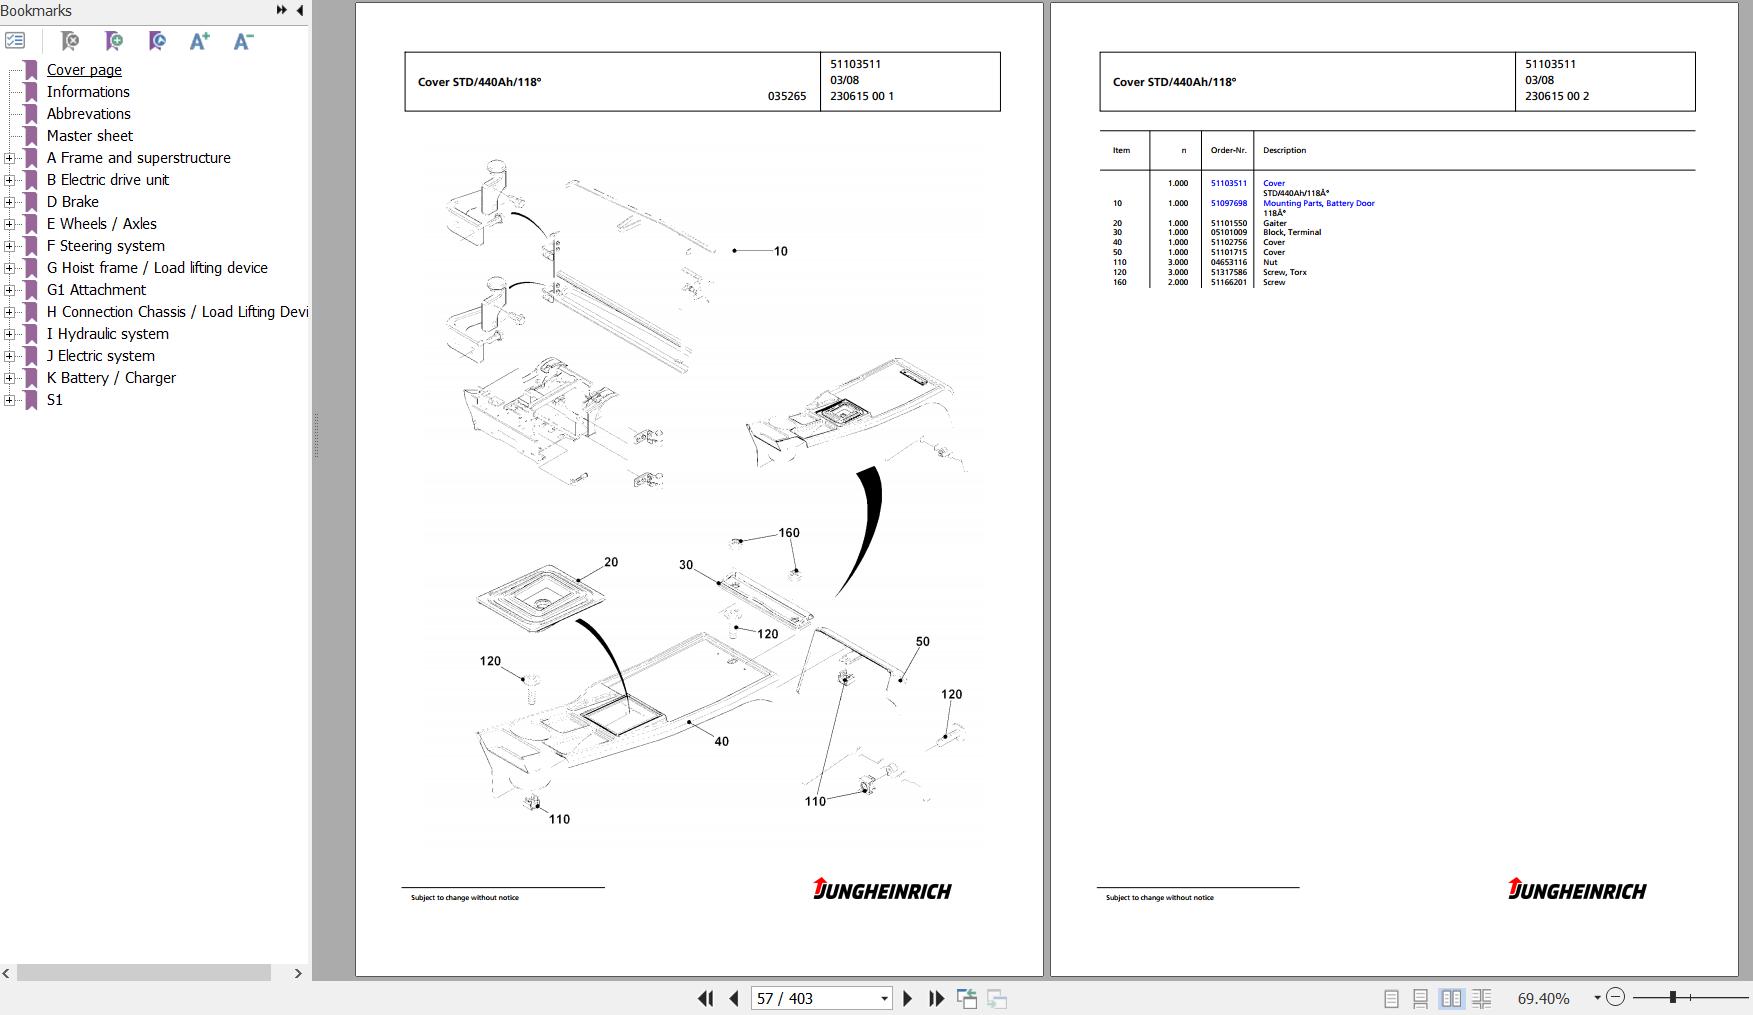
Task: Select the F Steering system bookmark
Action: [x=106, y=246]
